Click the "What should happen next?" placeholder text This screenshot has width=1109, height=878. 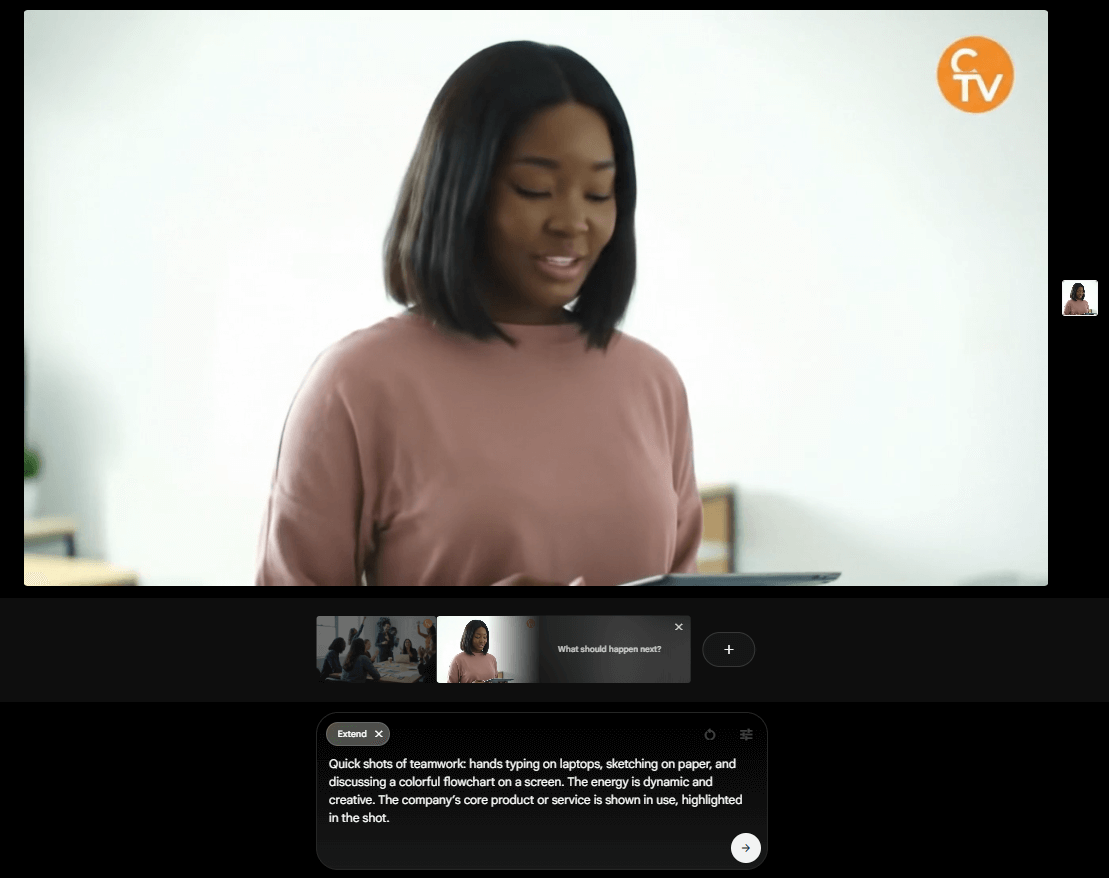point(609,649)
